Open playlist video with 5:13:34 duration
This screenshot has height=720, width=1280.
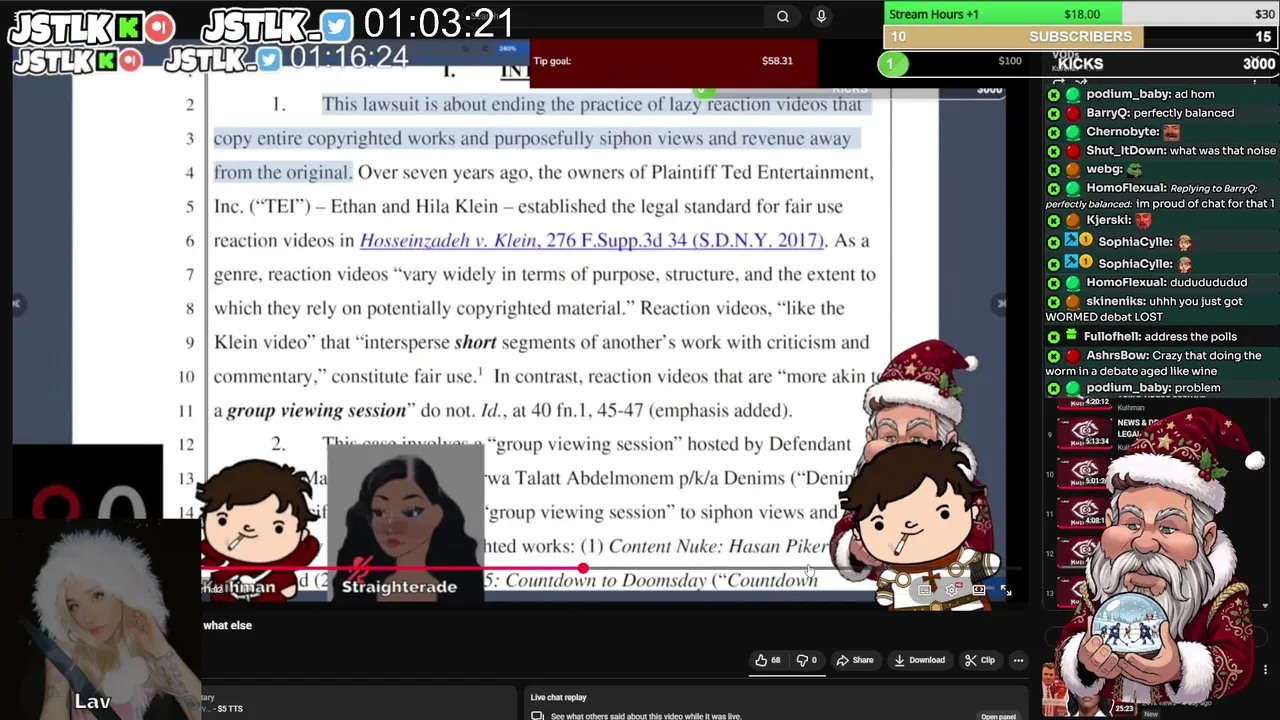point(1085,433)
